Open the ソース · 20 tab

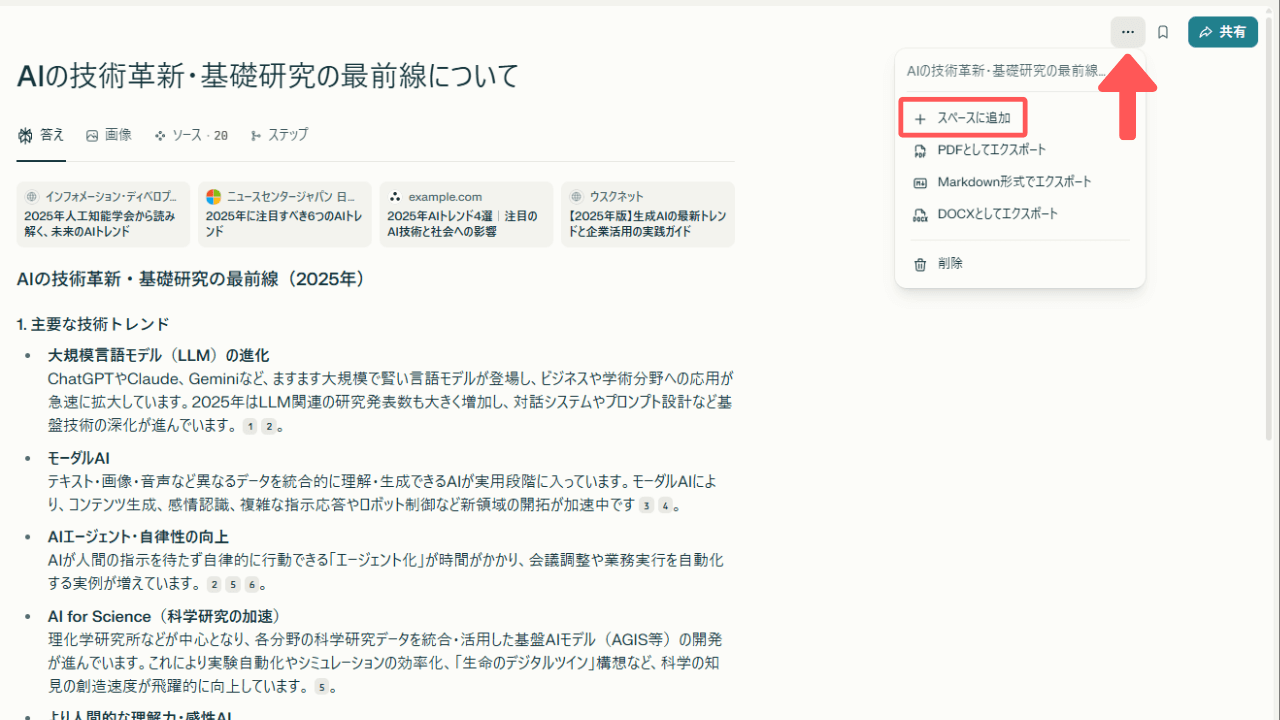pyautogui.click(x=190, y=135)
